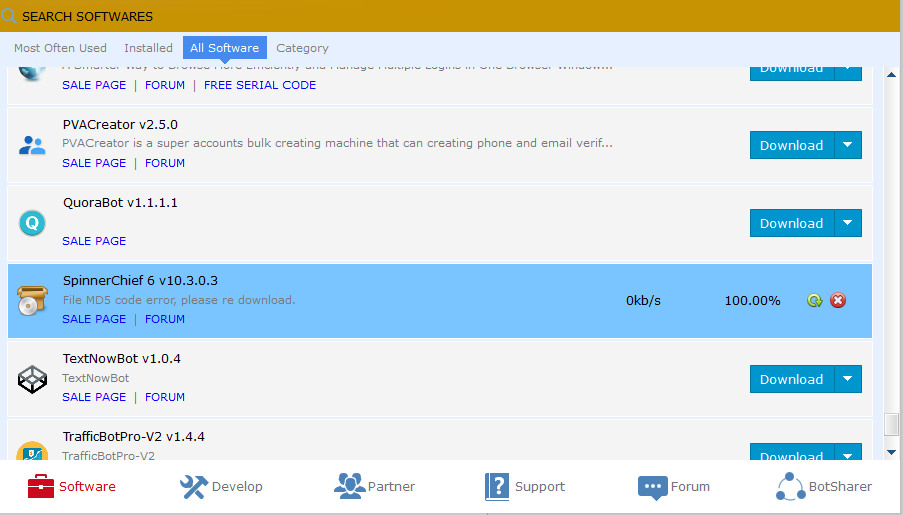Expand the TextNowBot download options arrow
Viewport: 903px width, 515px height.
coord(847,379)
